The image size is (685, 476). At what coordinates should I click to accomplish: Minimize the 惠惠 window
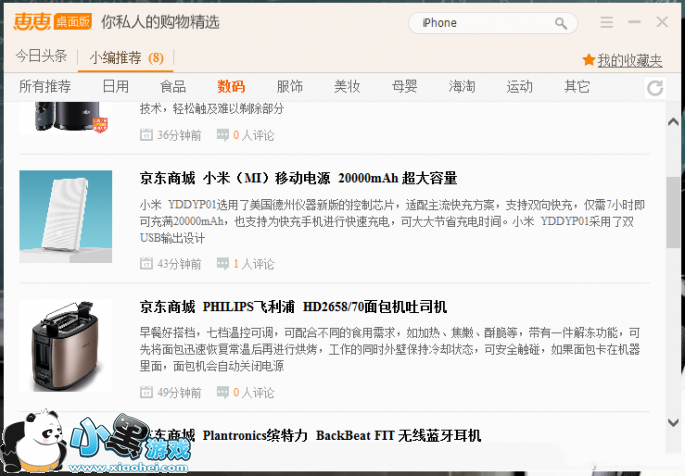(634, 22)
